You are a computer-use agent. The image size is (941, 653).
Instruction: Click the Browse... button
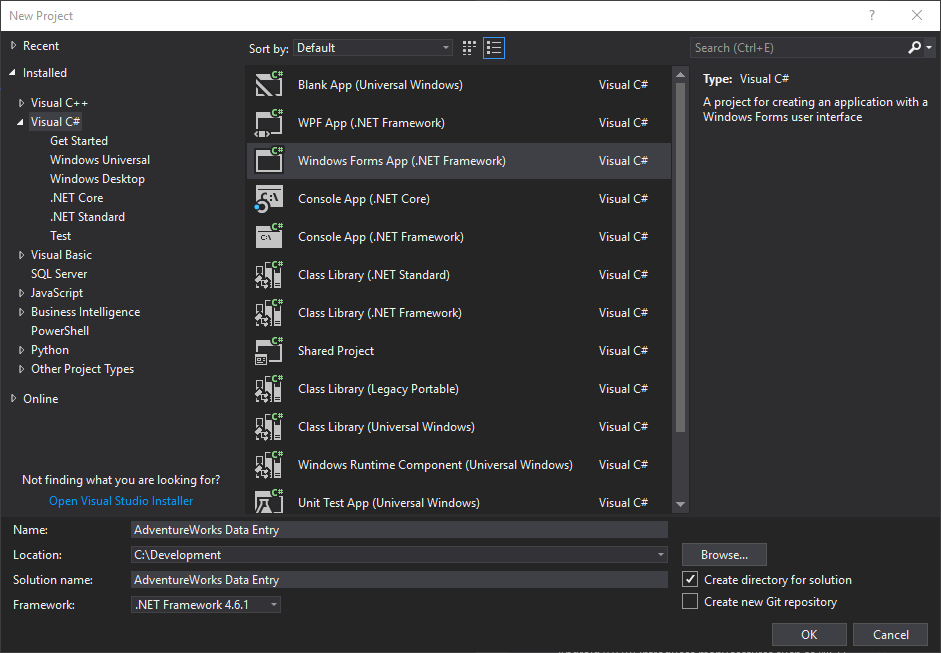pyautogui.click(x=724, y=555)
